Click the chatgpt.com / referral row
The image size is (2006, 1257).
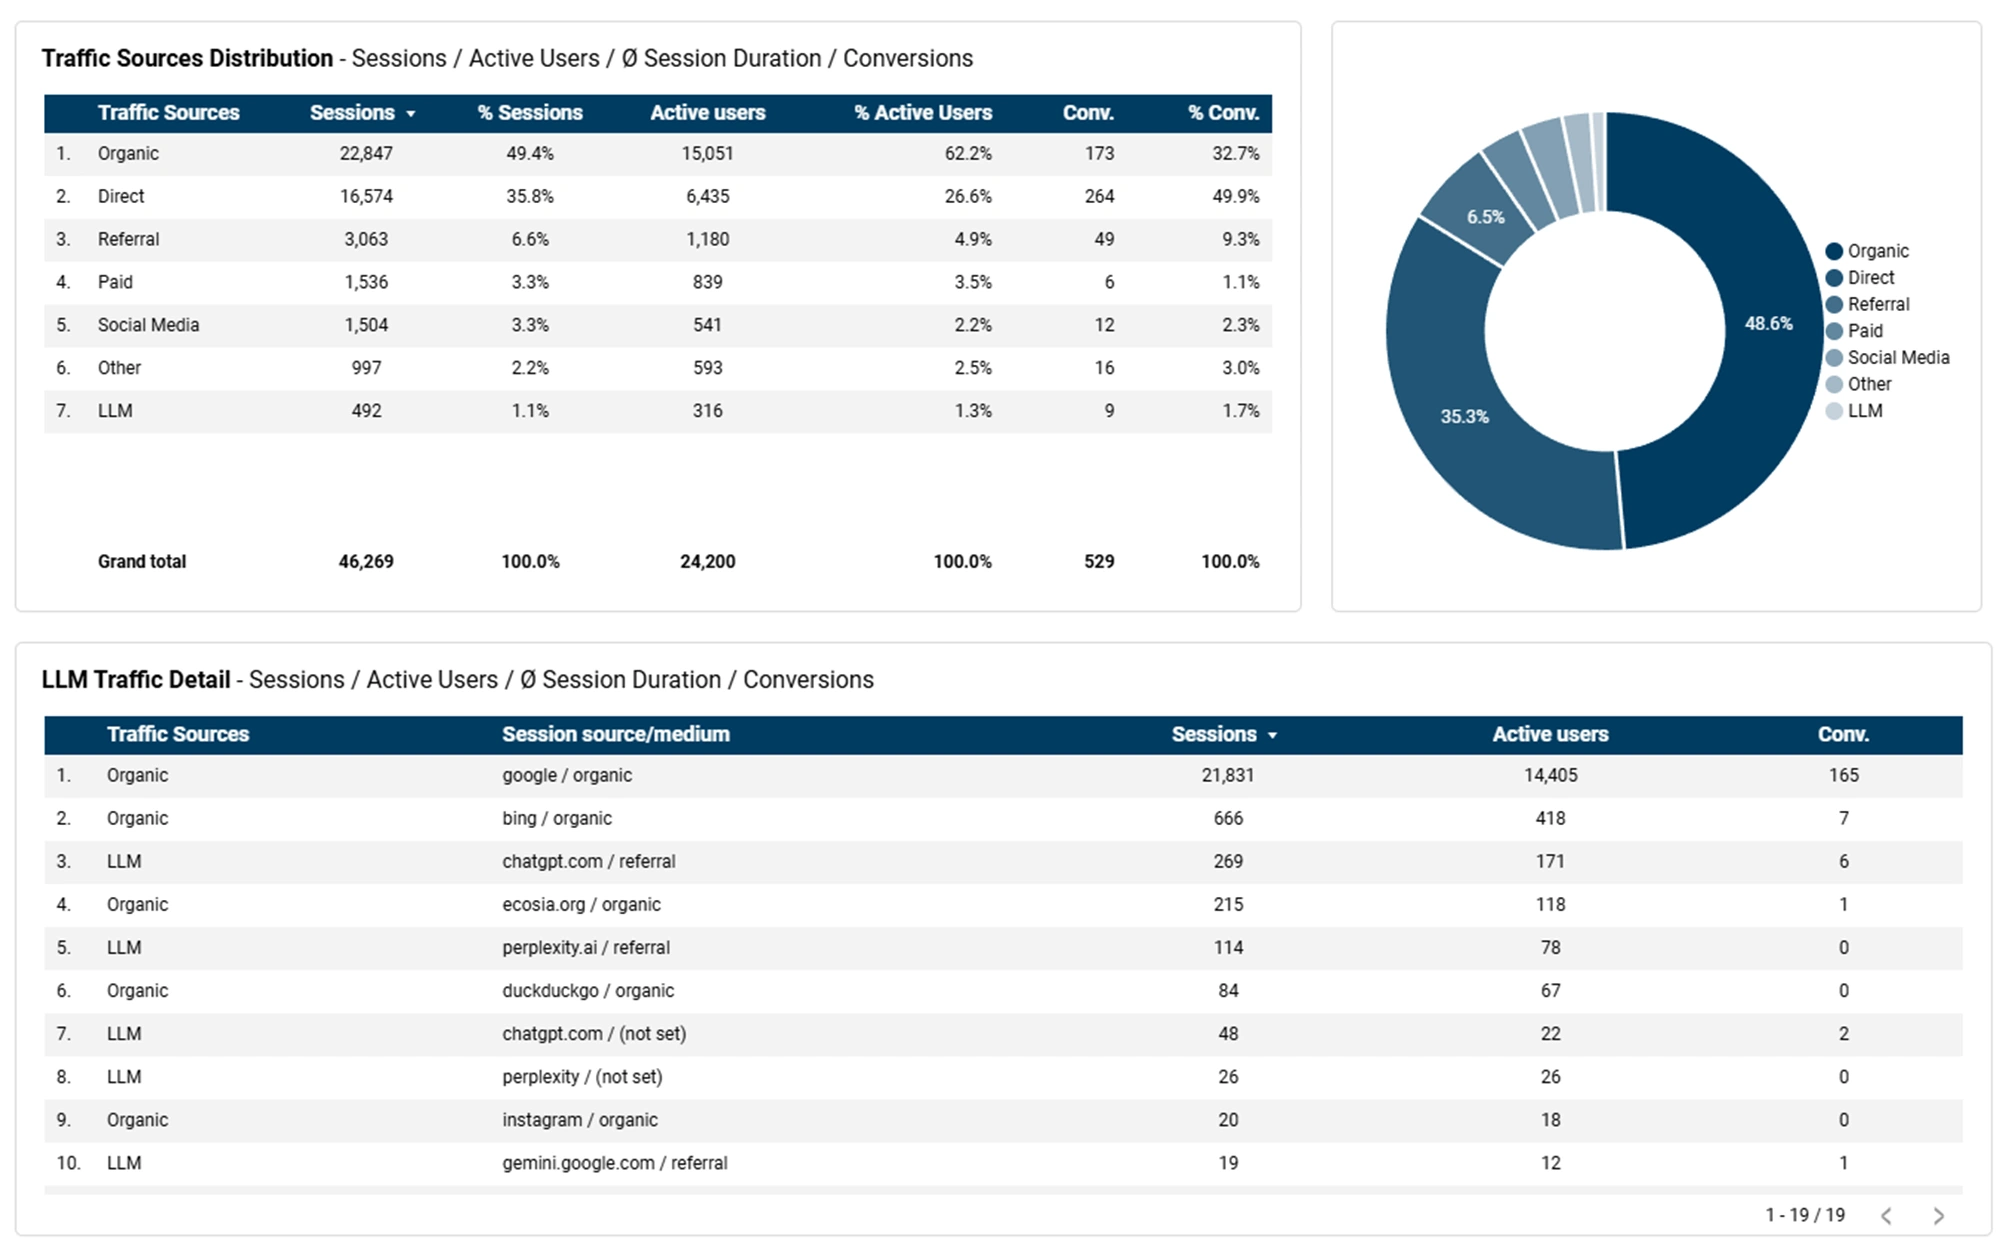tap(588, 861)
